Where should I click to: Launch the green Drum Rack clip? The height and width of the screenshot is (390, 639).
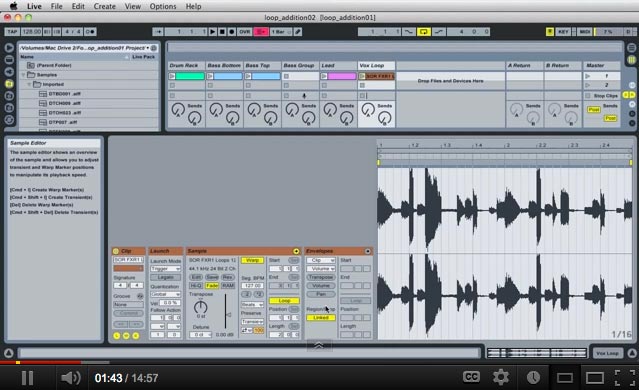point(172,76)
